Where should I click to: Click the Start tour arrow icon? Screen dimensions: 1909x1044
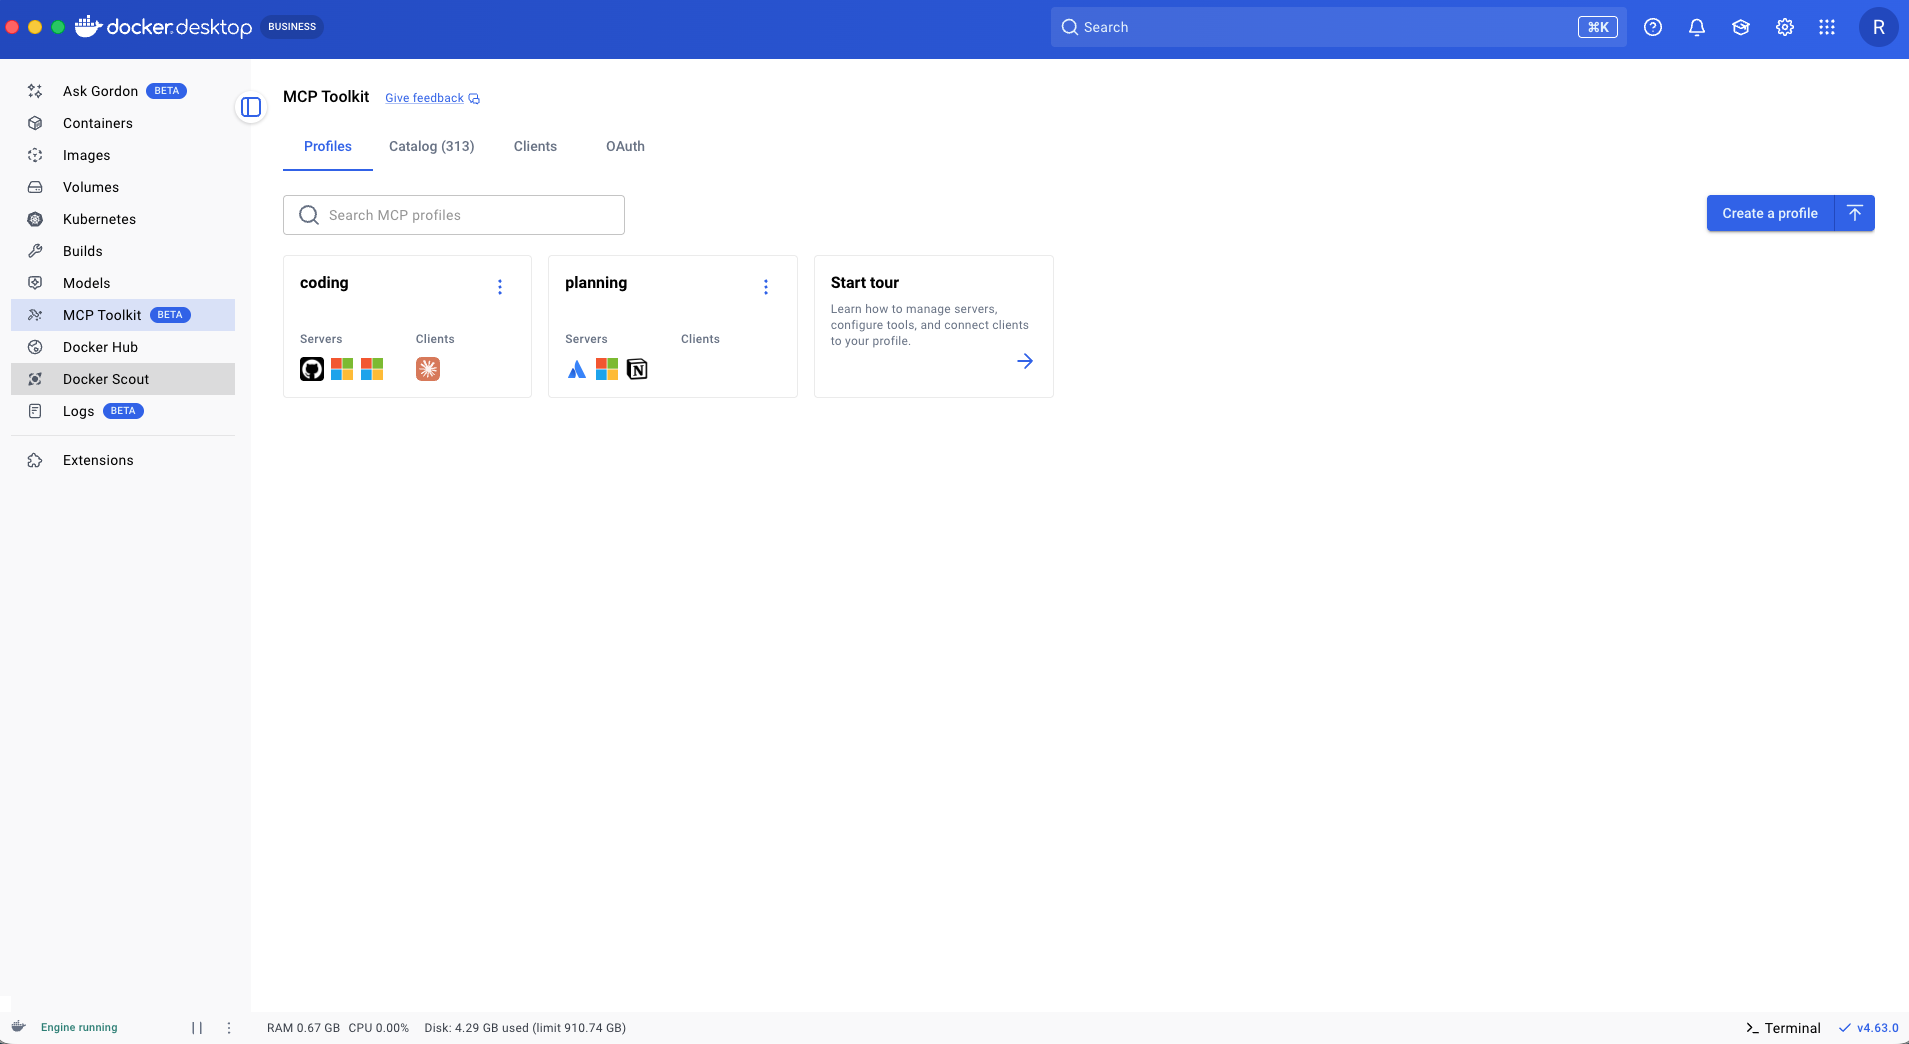coord(1025,361)
